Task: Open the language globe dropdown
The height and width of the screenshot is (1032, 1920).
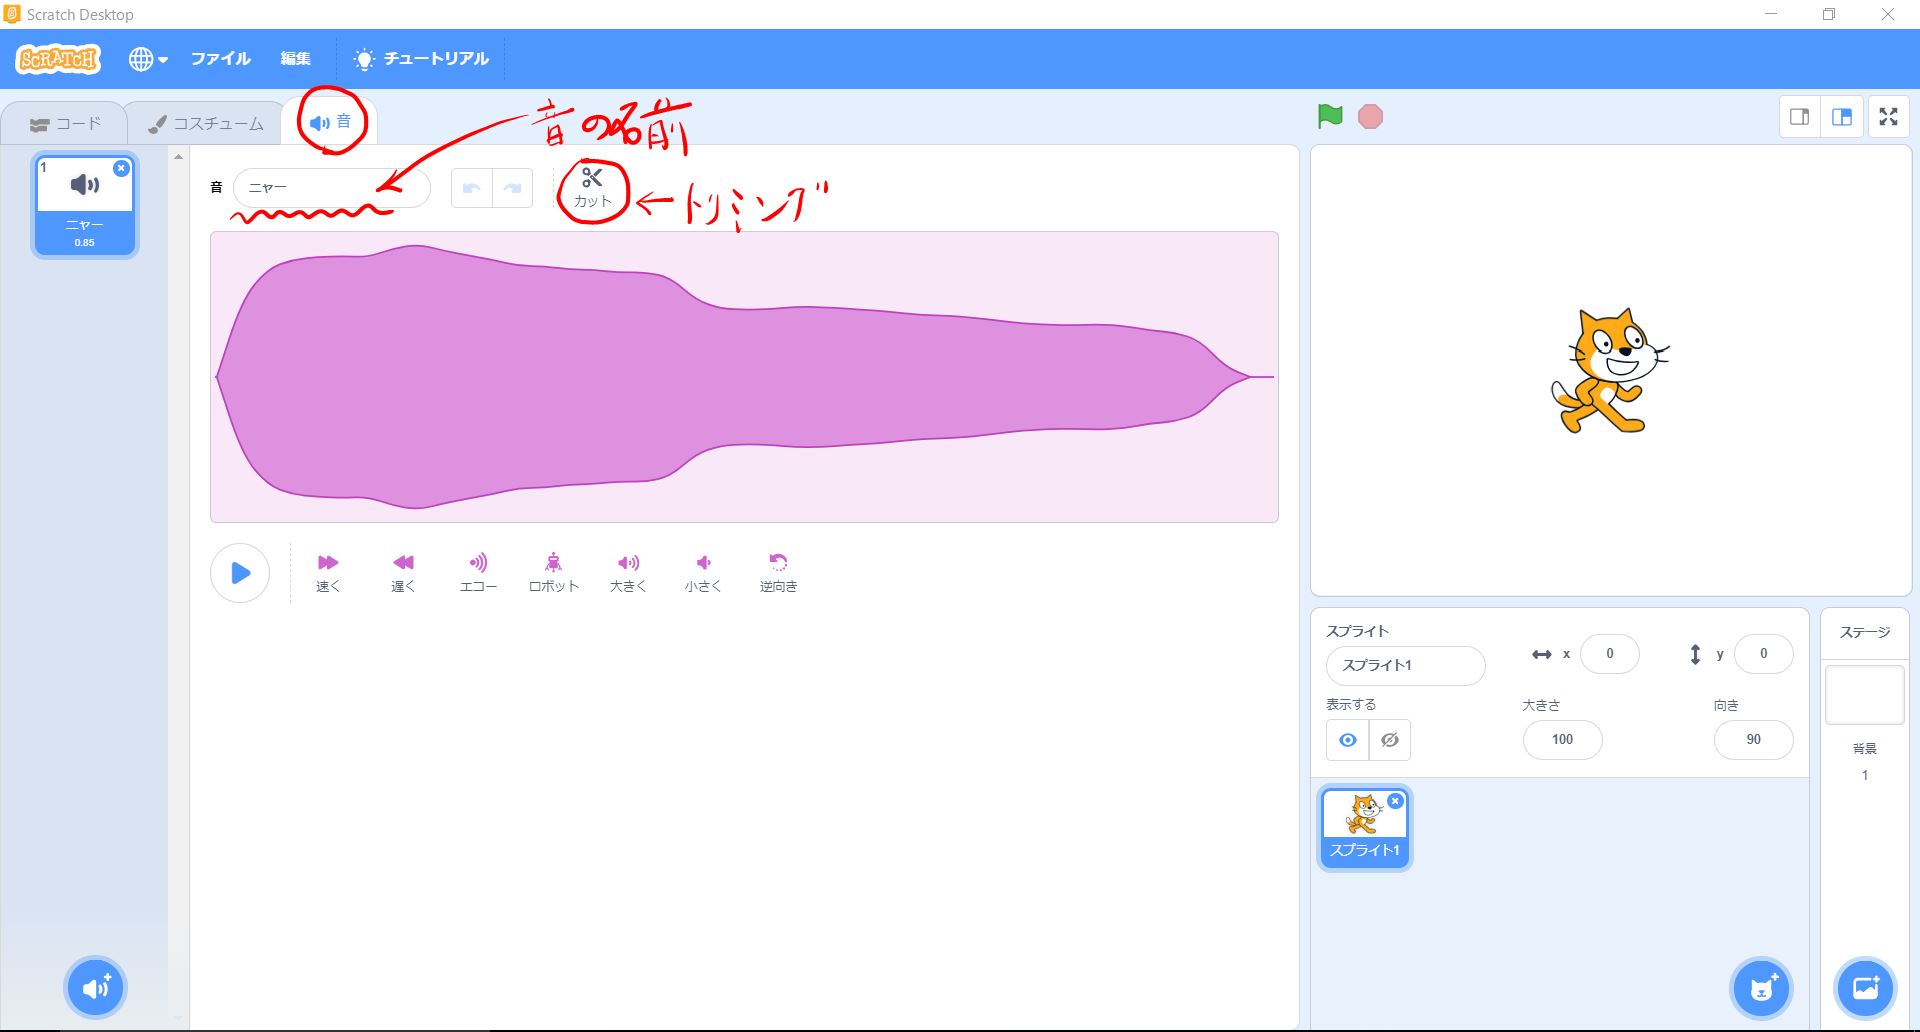Action: click(x=148, y=59)
